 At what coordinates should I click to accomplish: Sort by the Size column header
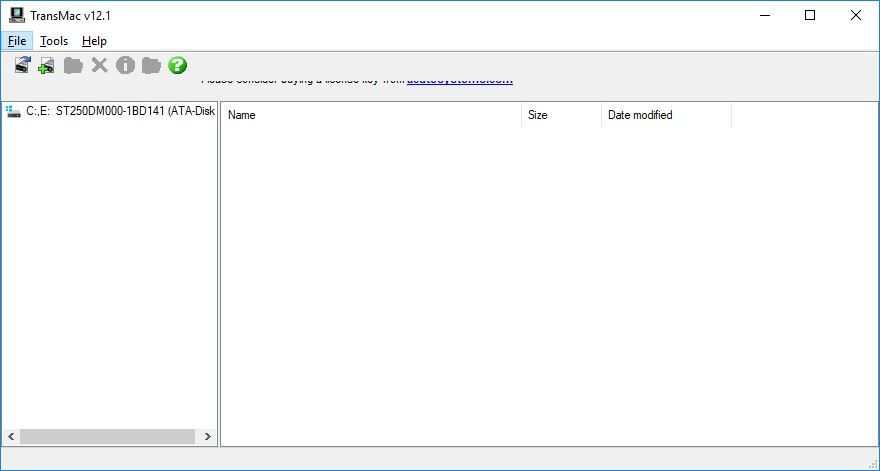click(x=561, y=115)
